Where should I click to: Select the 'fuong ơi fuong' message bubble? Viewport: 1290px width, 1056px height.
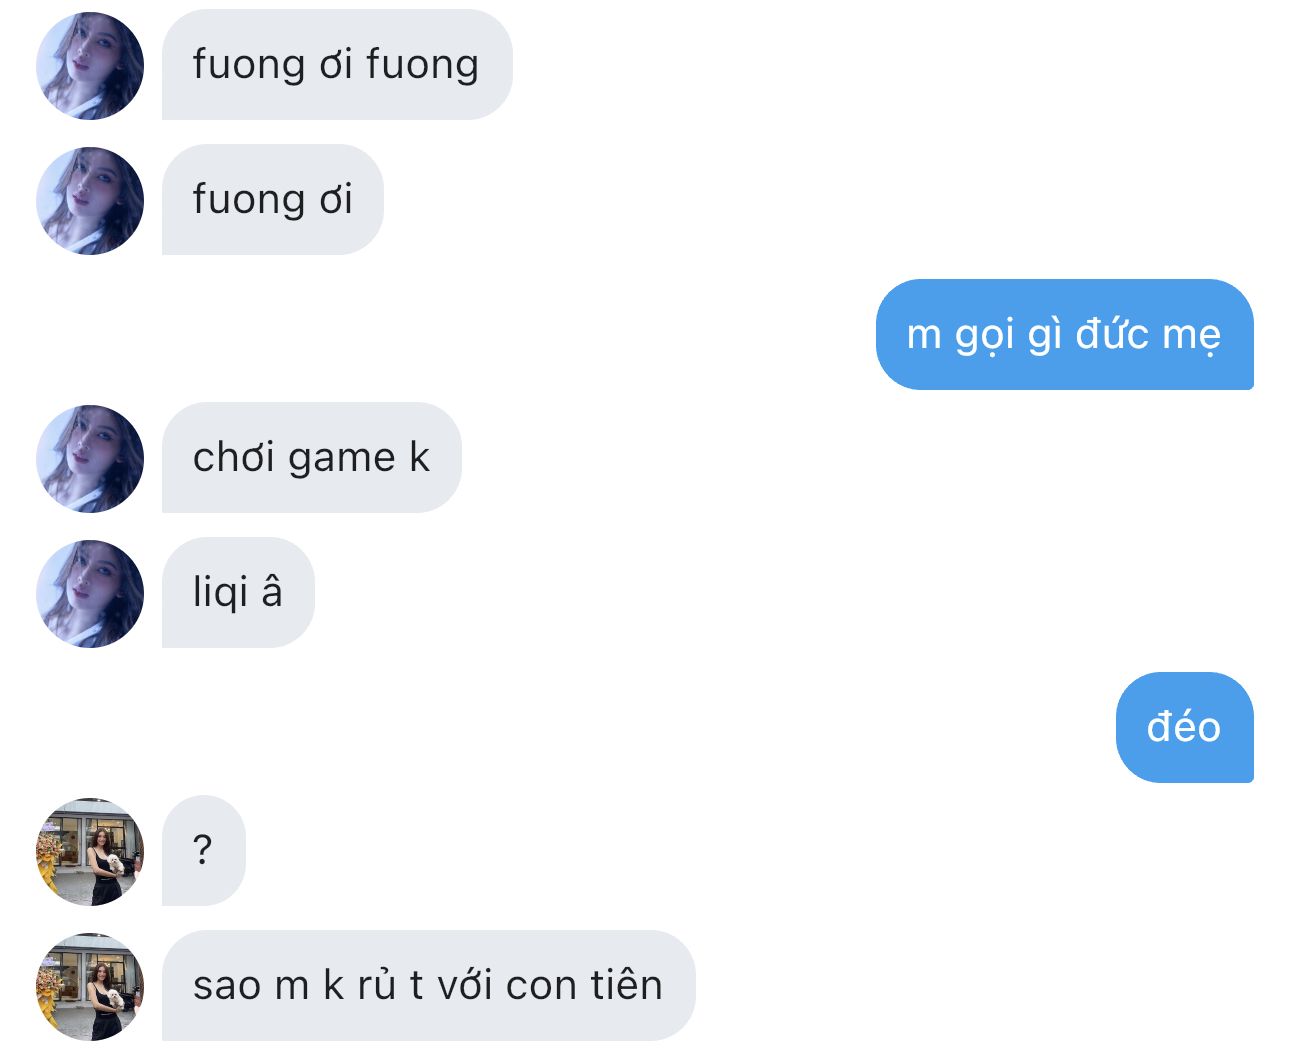pos(337,65)
